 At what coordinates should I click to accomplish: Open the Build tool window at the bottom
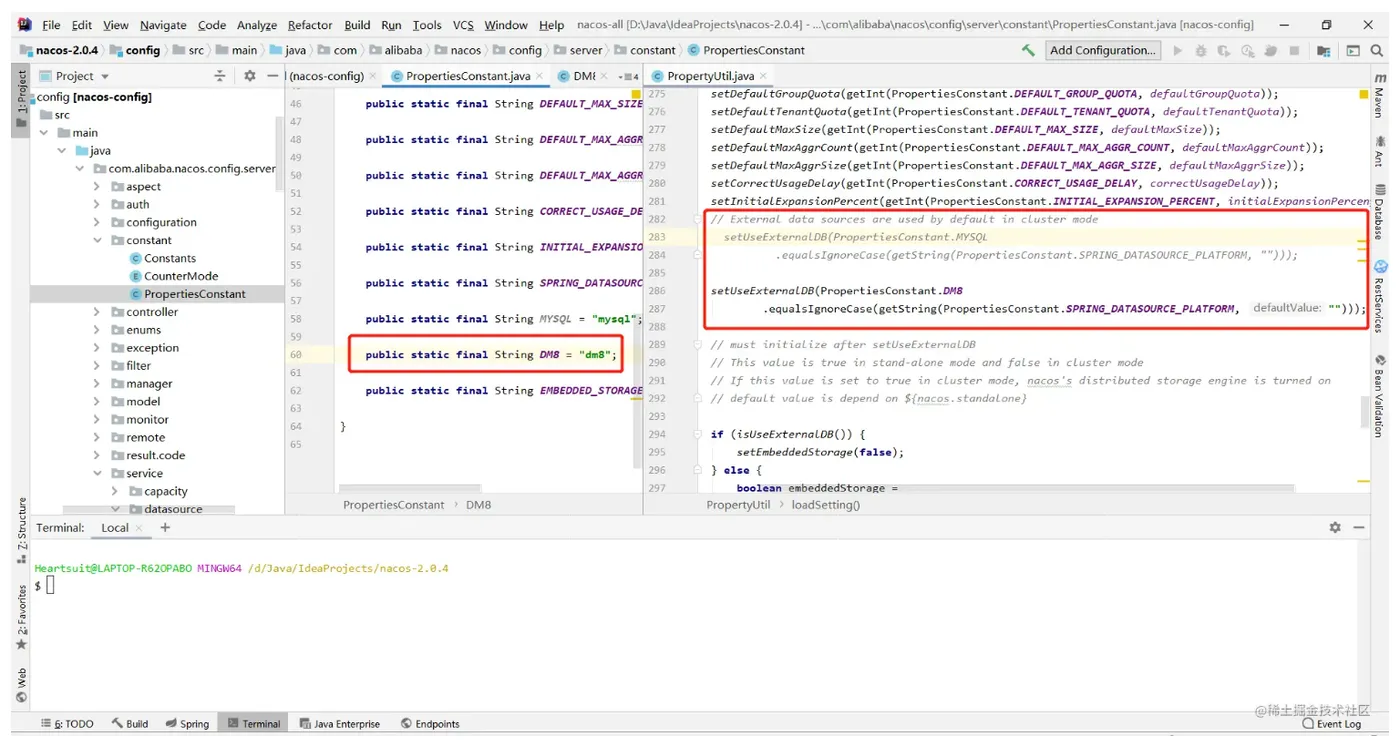[130, 724]
